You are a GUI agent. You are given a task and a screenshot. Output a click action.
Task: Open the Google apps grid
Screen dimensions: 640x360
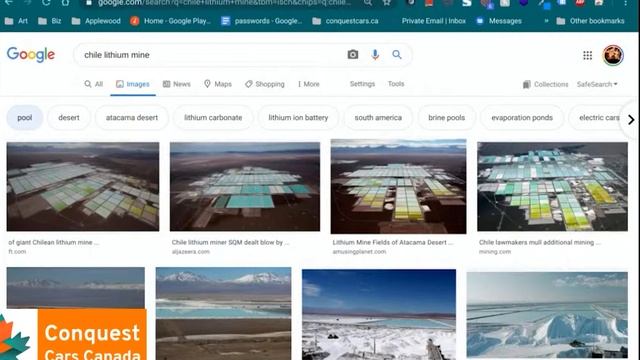(x=587, y=55)
